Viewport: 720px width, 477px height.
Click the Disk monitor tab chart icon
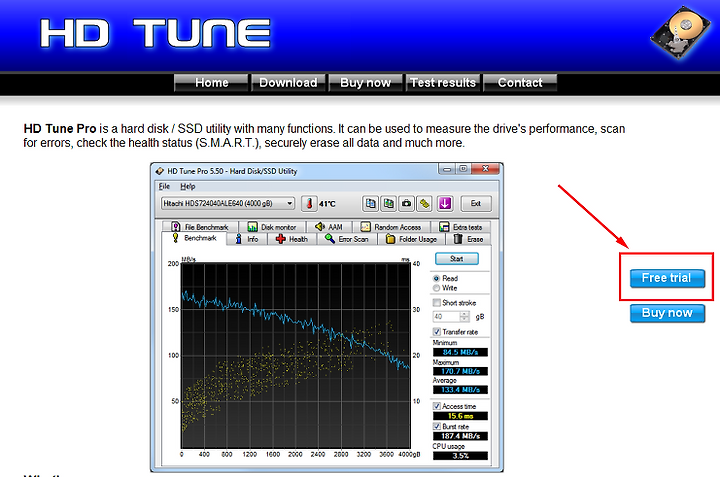[252, 227]
